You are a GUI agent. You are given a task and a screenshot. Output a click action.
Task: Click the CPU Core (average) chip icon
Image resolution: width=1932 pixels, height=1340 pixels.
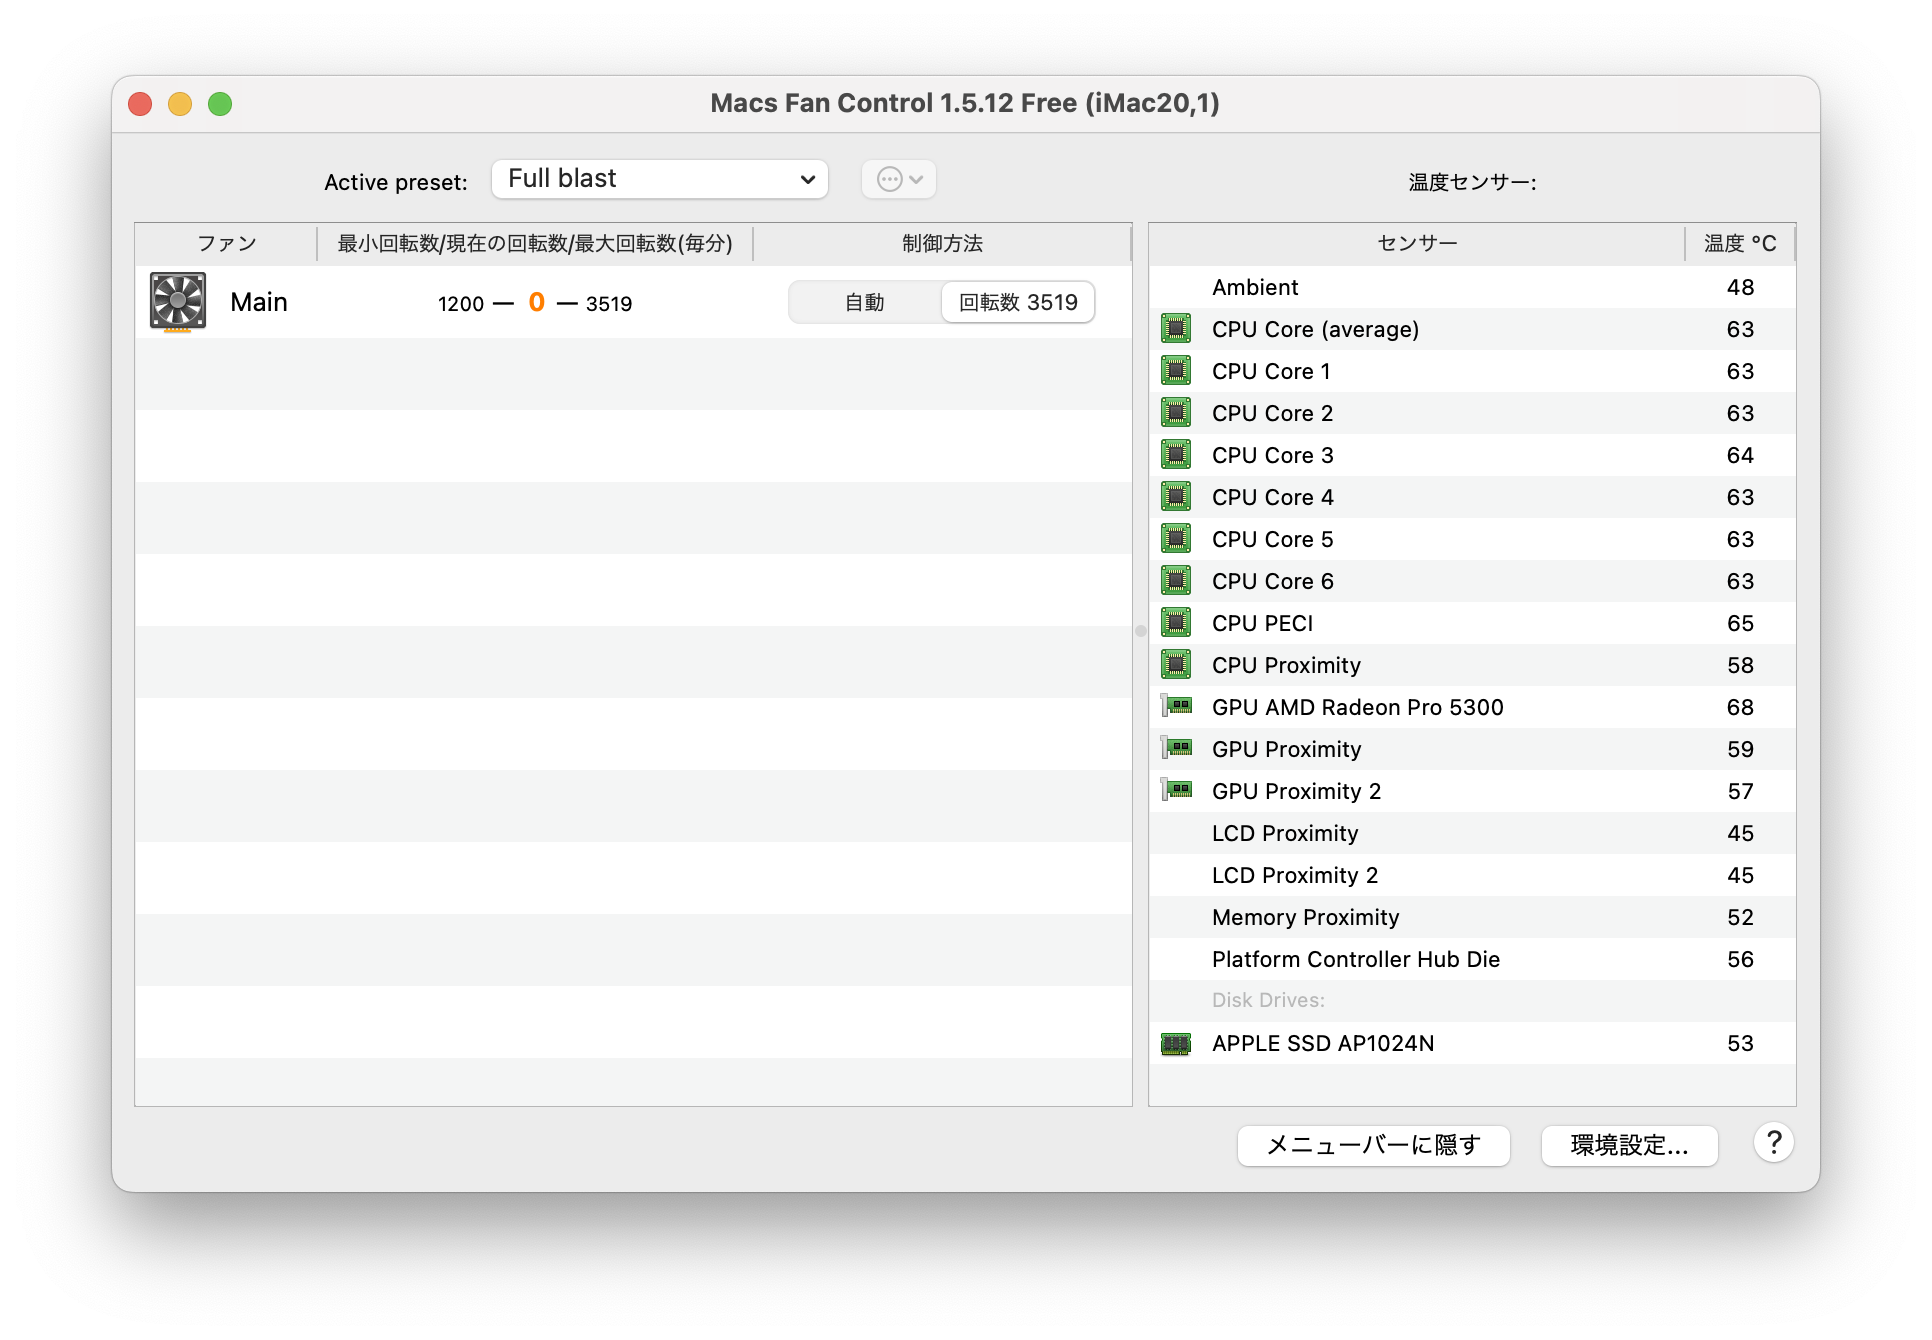point(1176,329)
